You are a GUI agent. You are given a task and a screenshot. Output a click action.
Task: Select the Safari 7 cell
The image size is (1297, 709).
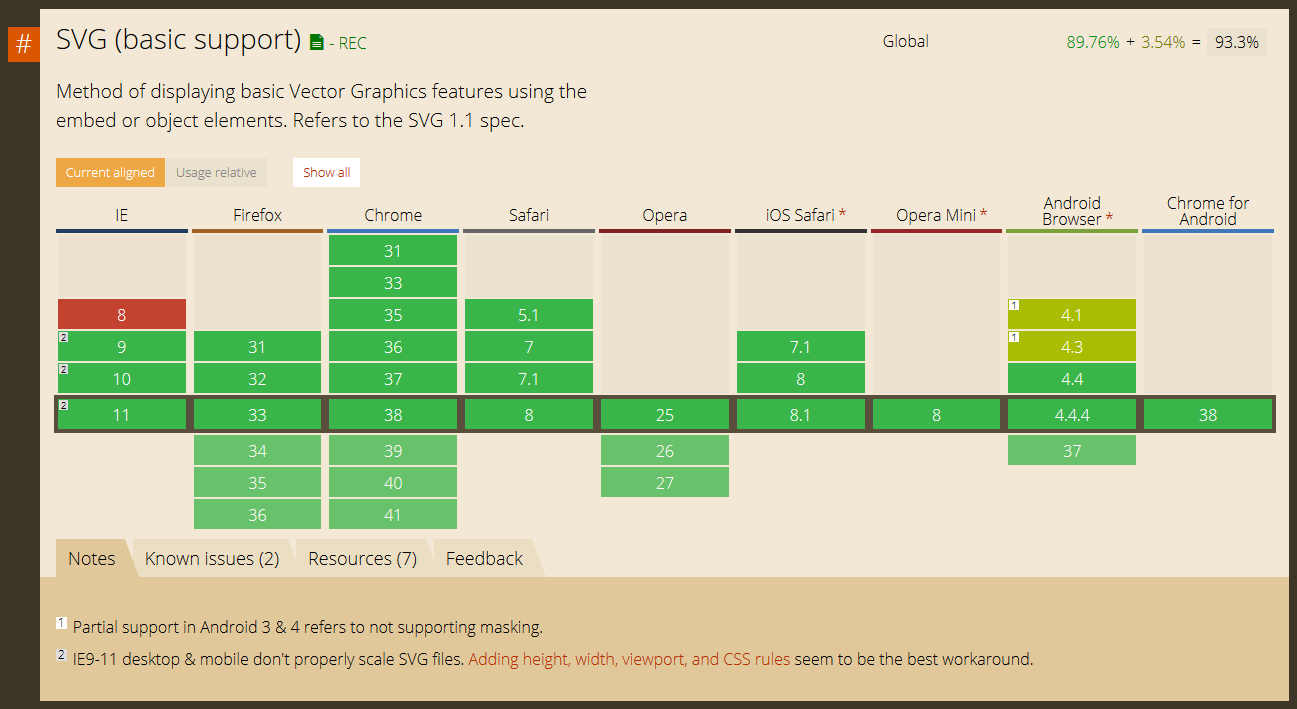pos(529,346)
